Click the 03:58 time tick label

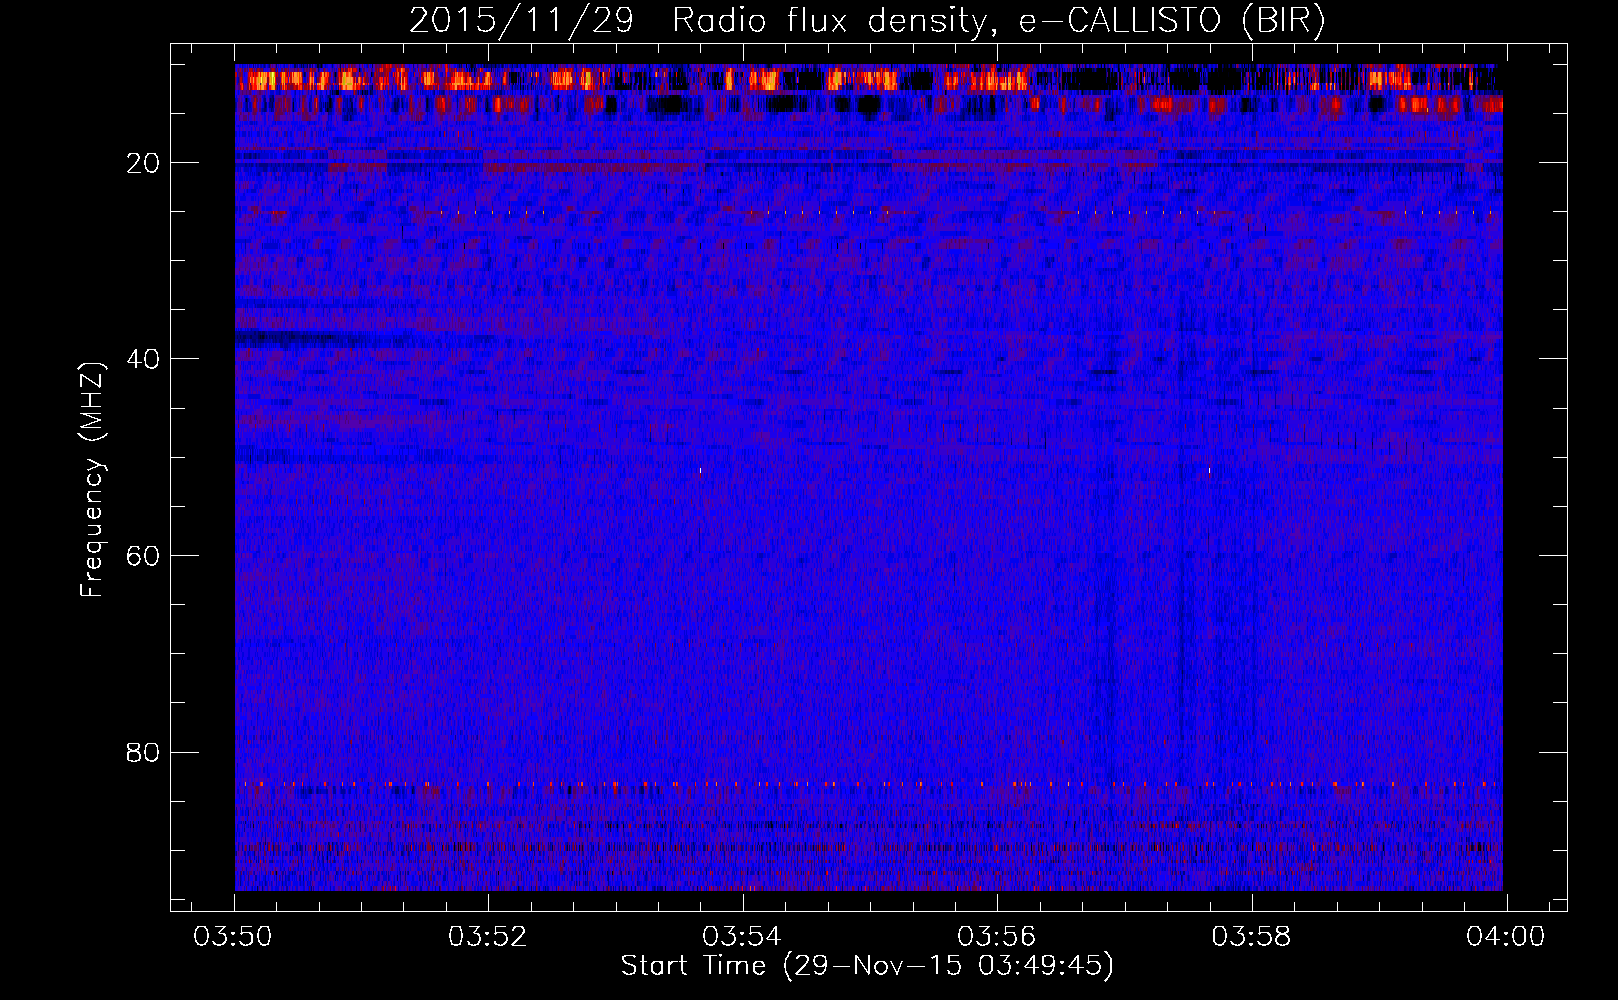click(1252, 937)
